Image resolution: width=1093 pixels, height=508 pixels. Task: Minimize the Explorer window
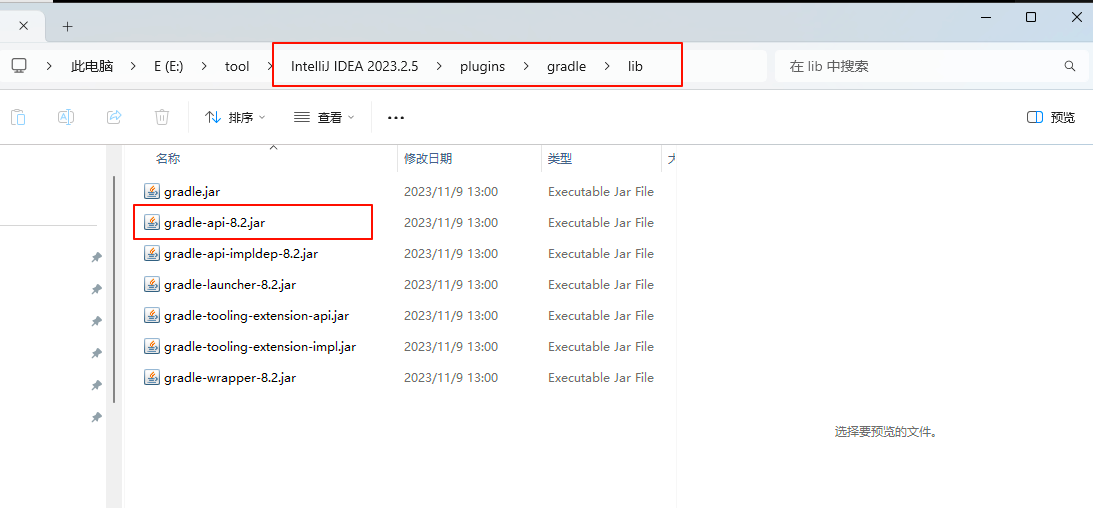[x=985, y=17]
